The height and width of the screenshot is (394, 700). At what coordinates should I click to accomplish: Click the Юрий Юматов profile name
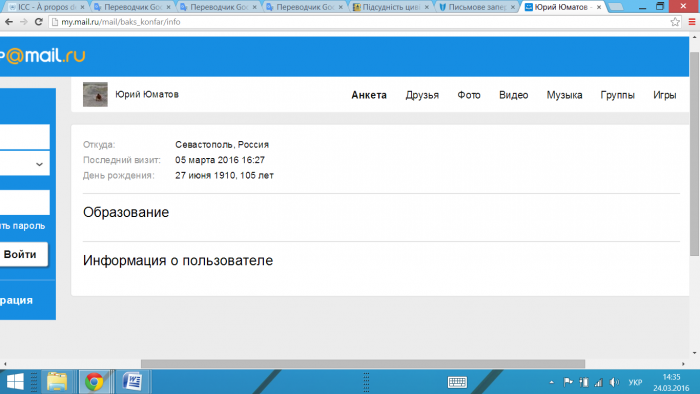(147, 94)
